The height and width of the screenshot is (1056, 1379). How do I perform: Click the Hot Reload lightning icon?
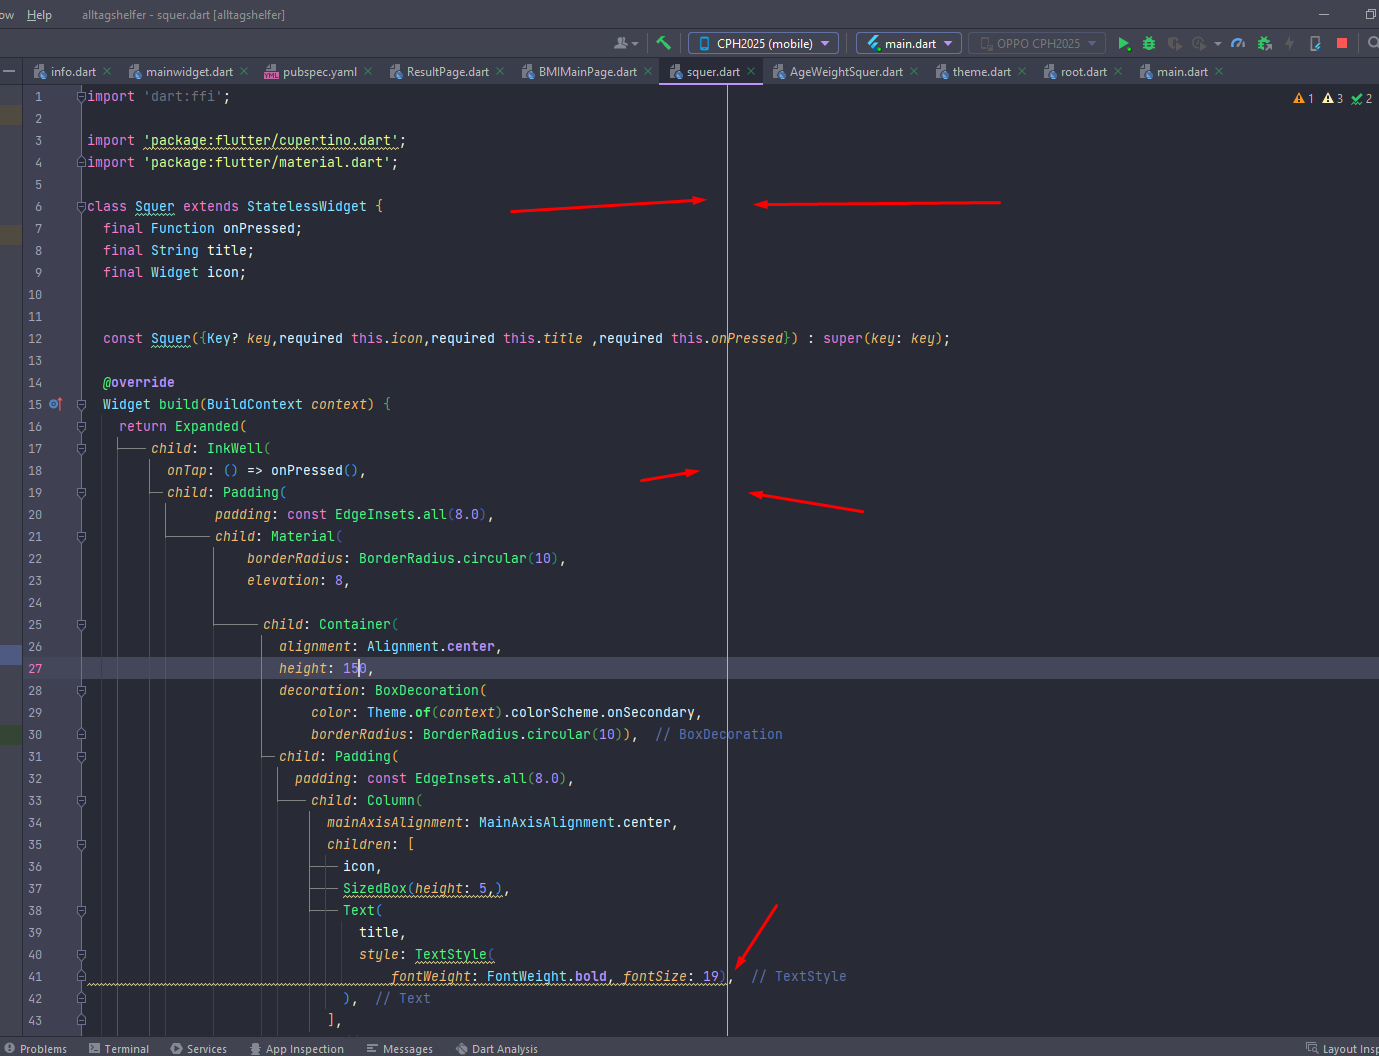[1289, 43]
